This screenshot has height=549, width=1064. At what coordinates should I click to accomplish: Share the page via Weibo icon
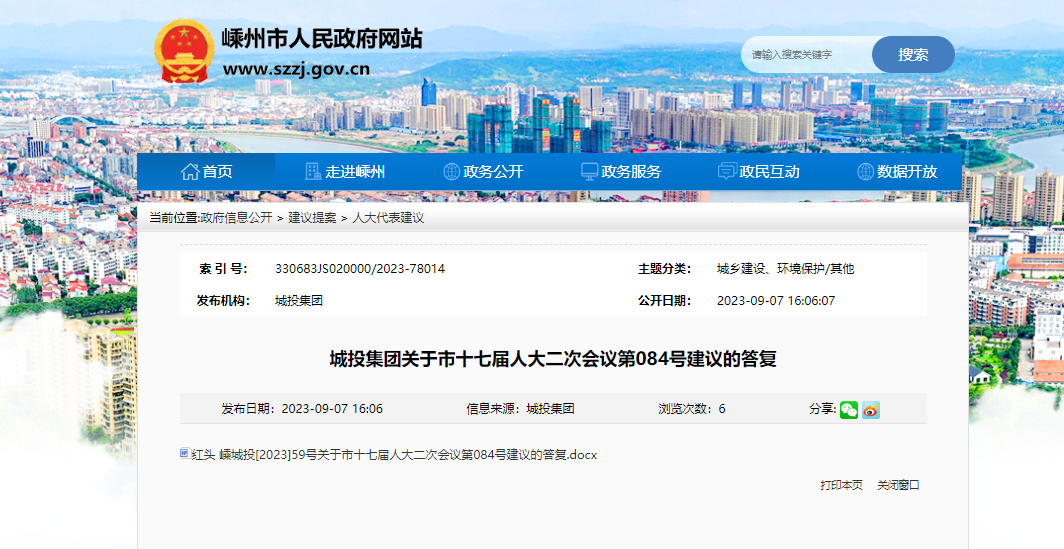[871, 409]
